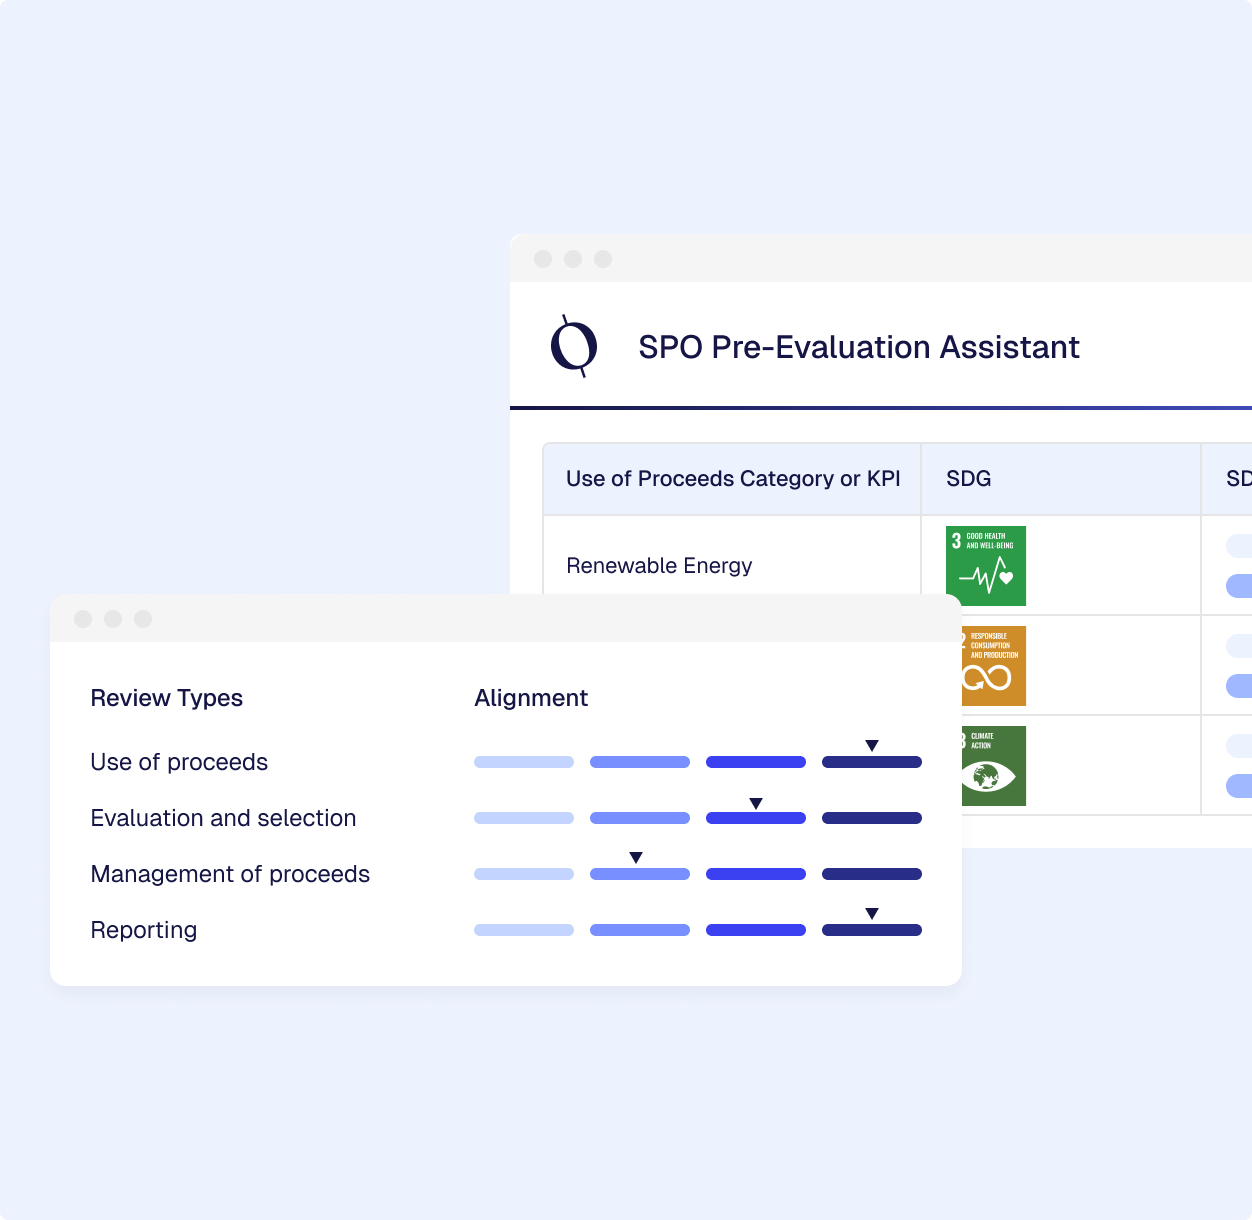Click the SDG column header

click(968, 479)
